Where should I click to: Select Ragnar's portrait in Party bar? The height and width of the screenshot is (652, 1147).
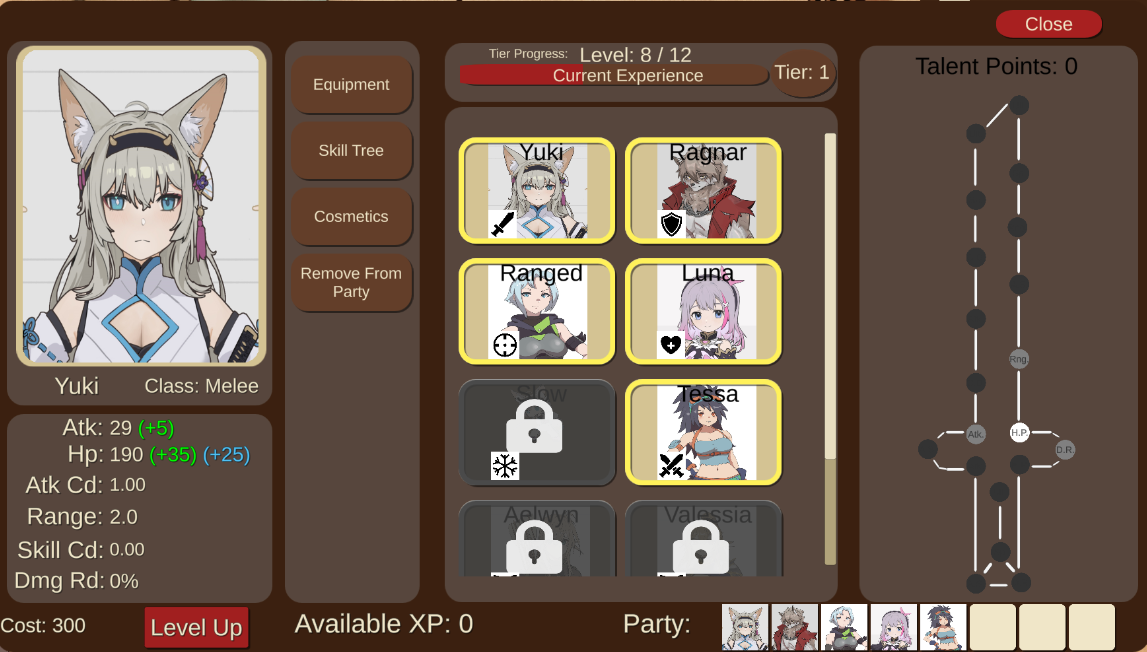[794, 627]
